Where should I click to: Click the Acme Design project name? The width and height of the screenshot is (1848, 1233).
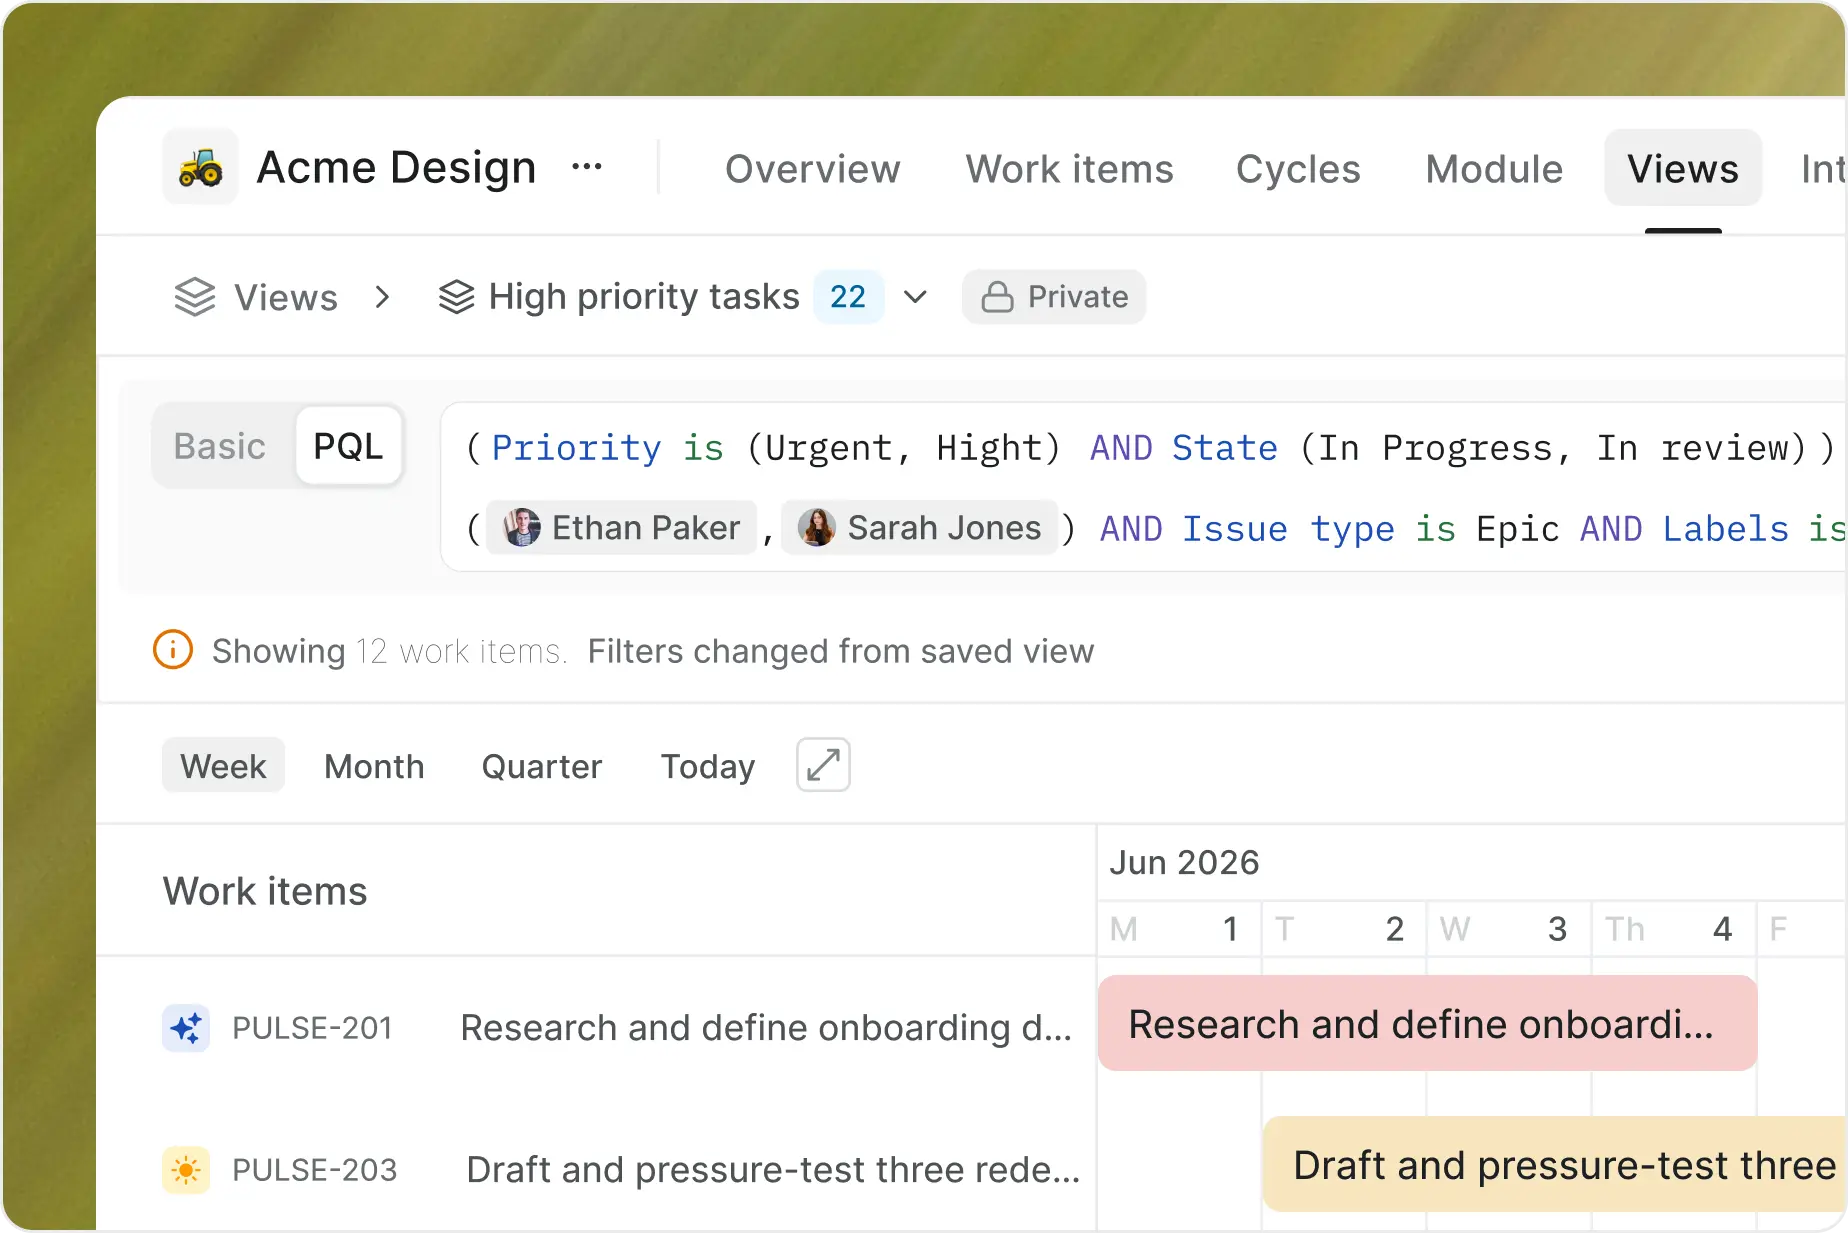point(396,167)
